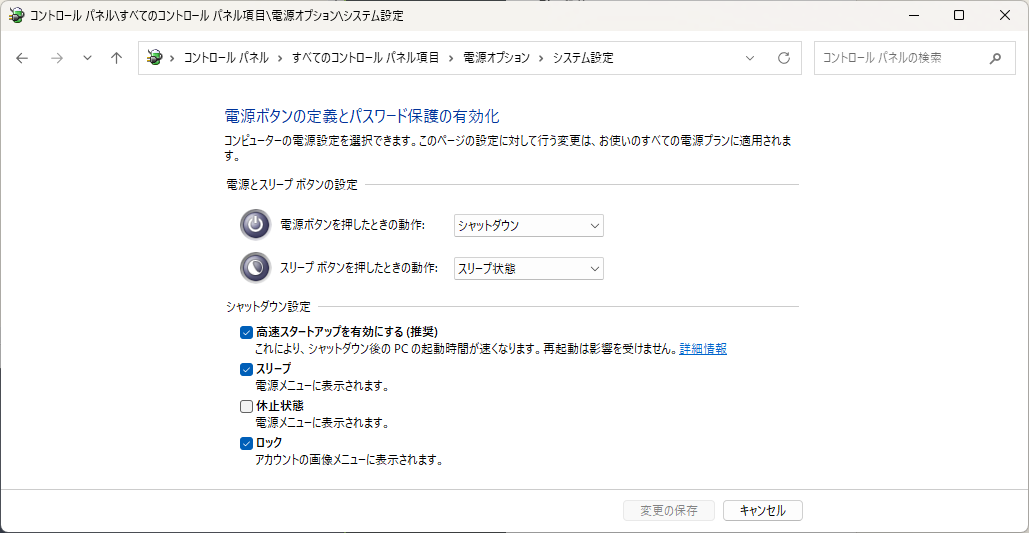Uncheck the スリープ checkbox
1029x533 pixels.
247,369
